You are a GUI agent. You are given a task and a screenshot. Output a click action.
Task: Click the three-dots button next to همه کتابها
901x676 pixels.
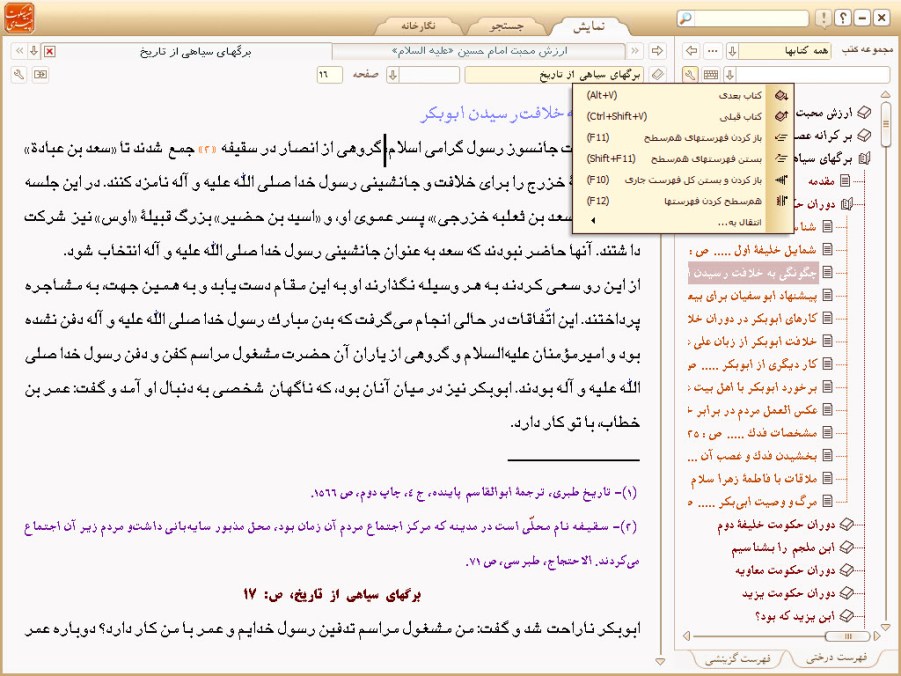tap(713, 51)
